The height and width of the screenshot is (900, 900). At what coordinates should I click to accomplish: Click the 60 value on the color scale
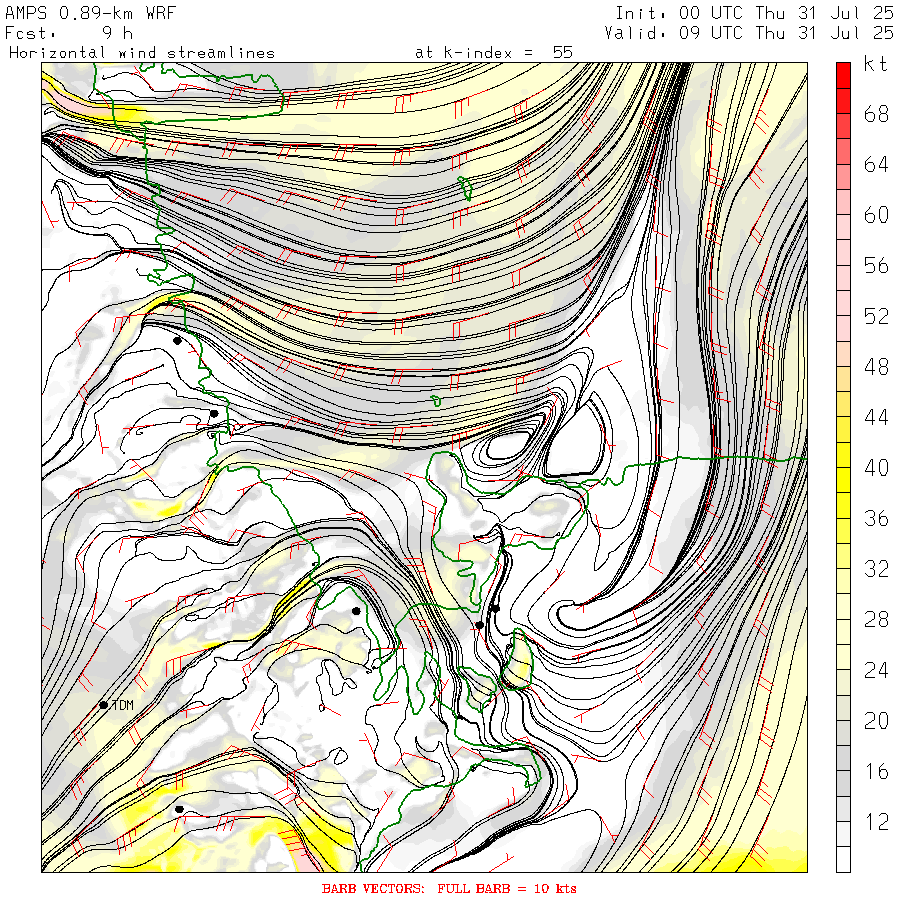876,215
